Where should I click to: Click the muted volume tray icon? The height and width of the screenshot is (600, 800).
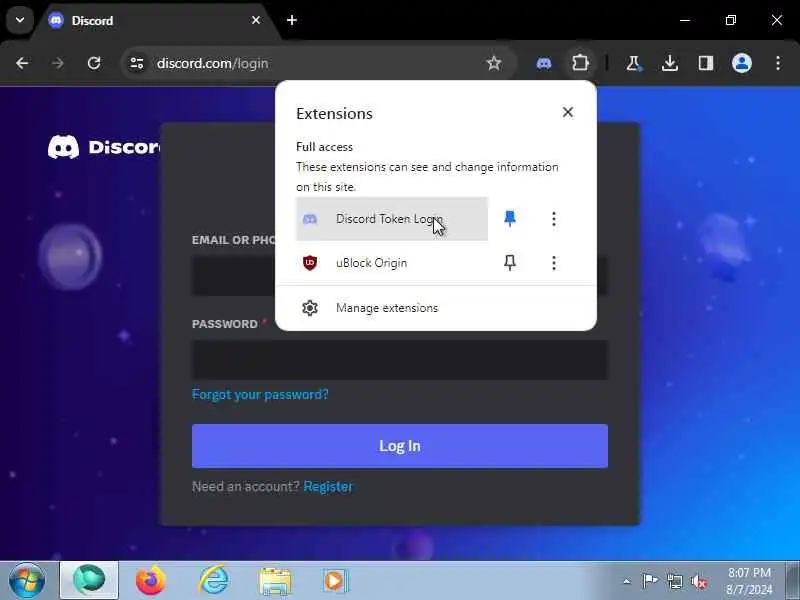[698, 581]
